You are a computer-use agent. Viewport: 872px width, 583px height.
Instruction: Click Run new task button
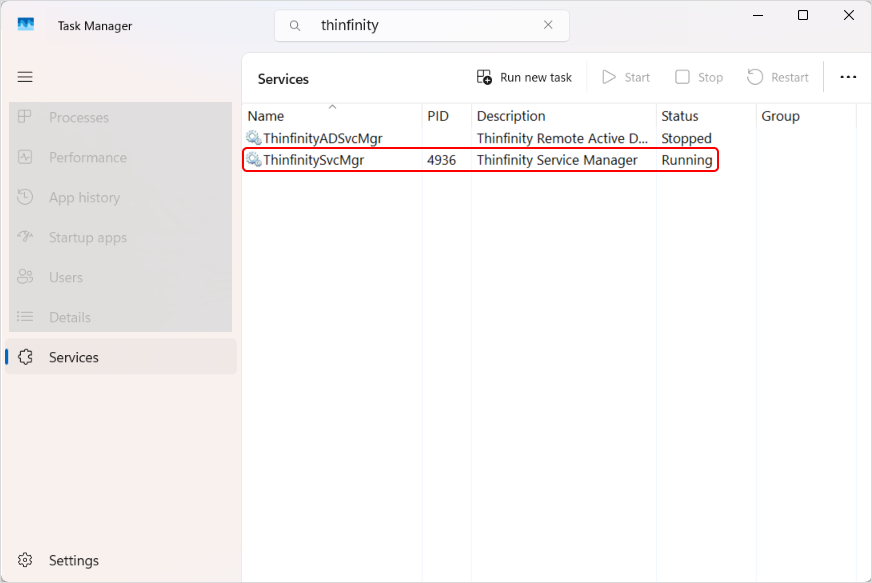(524, 77)
